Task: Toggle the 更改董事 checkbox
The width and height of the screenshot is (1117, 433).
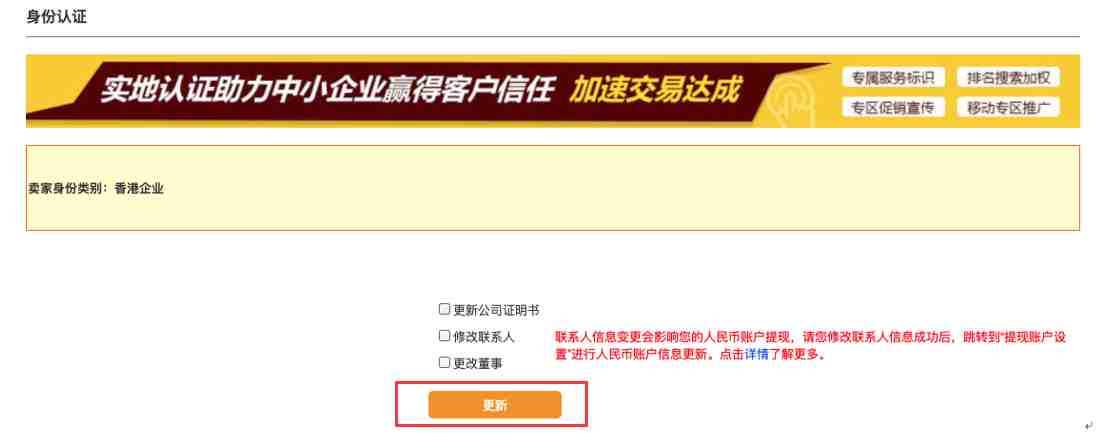Action: click(445, 362)
